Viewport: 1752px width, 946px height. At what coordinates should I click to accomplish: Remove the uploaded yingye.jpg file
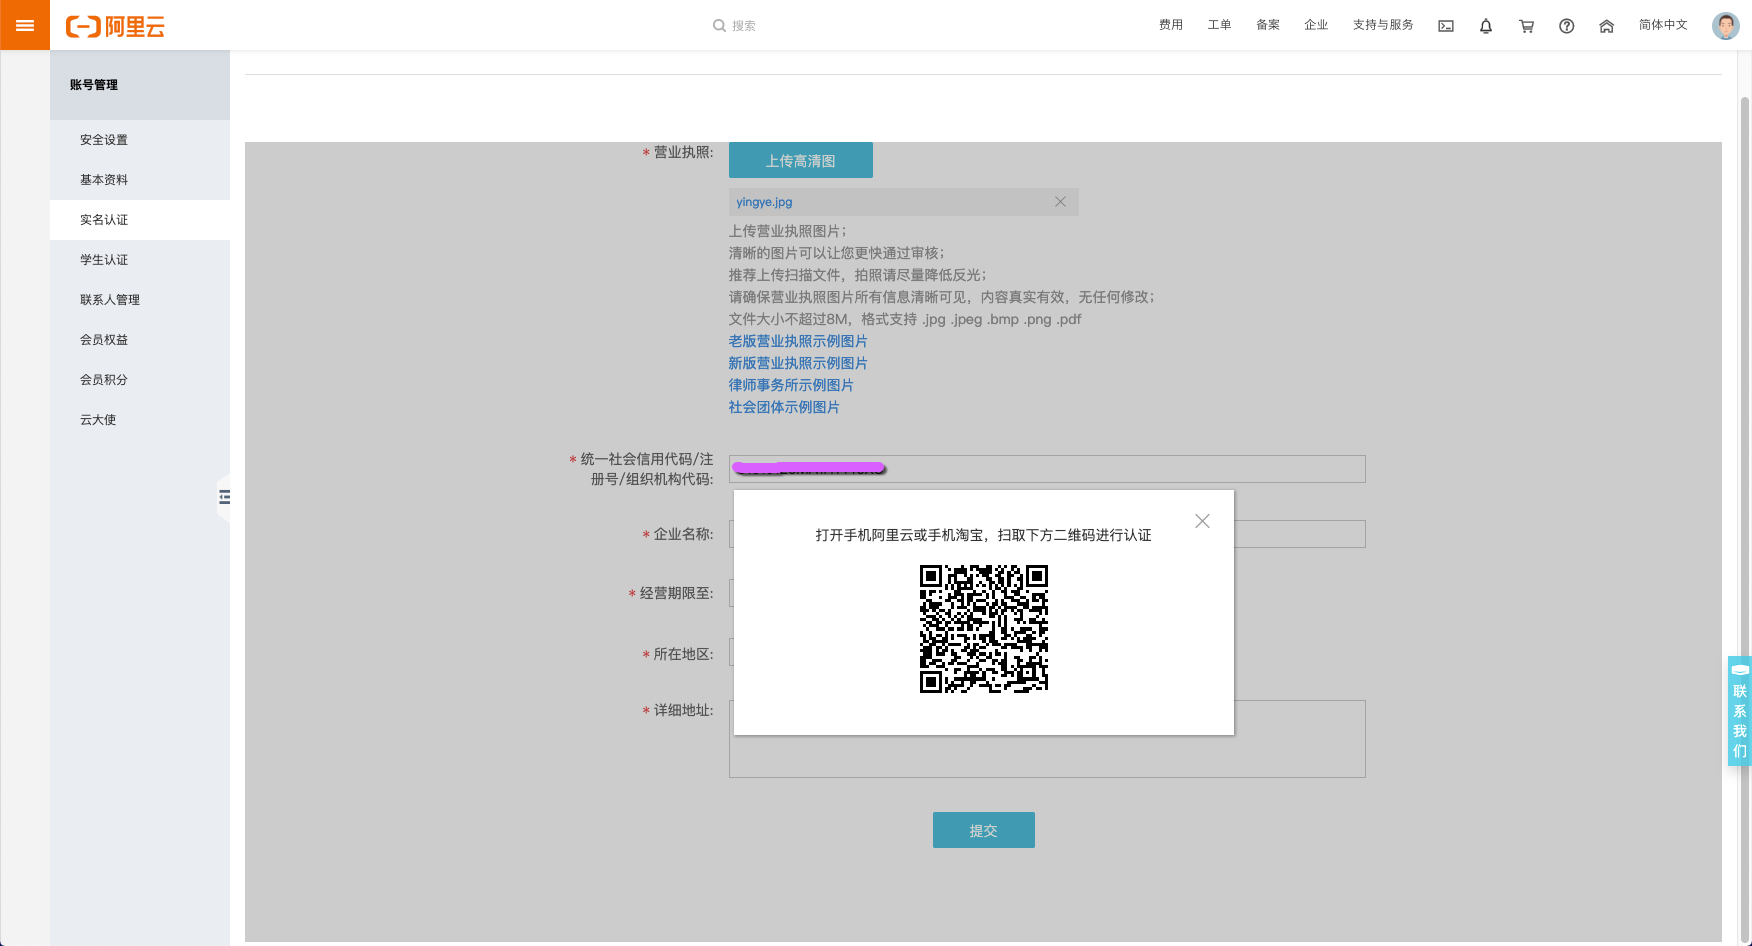tap(1060, 202)
